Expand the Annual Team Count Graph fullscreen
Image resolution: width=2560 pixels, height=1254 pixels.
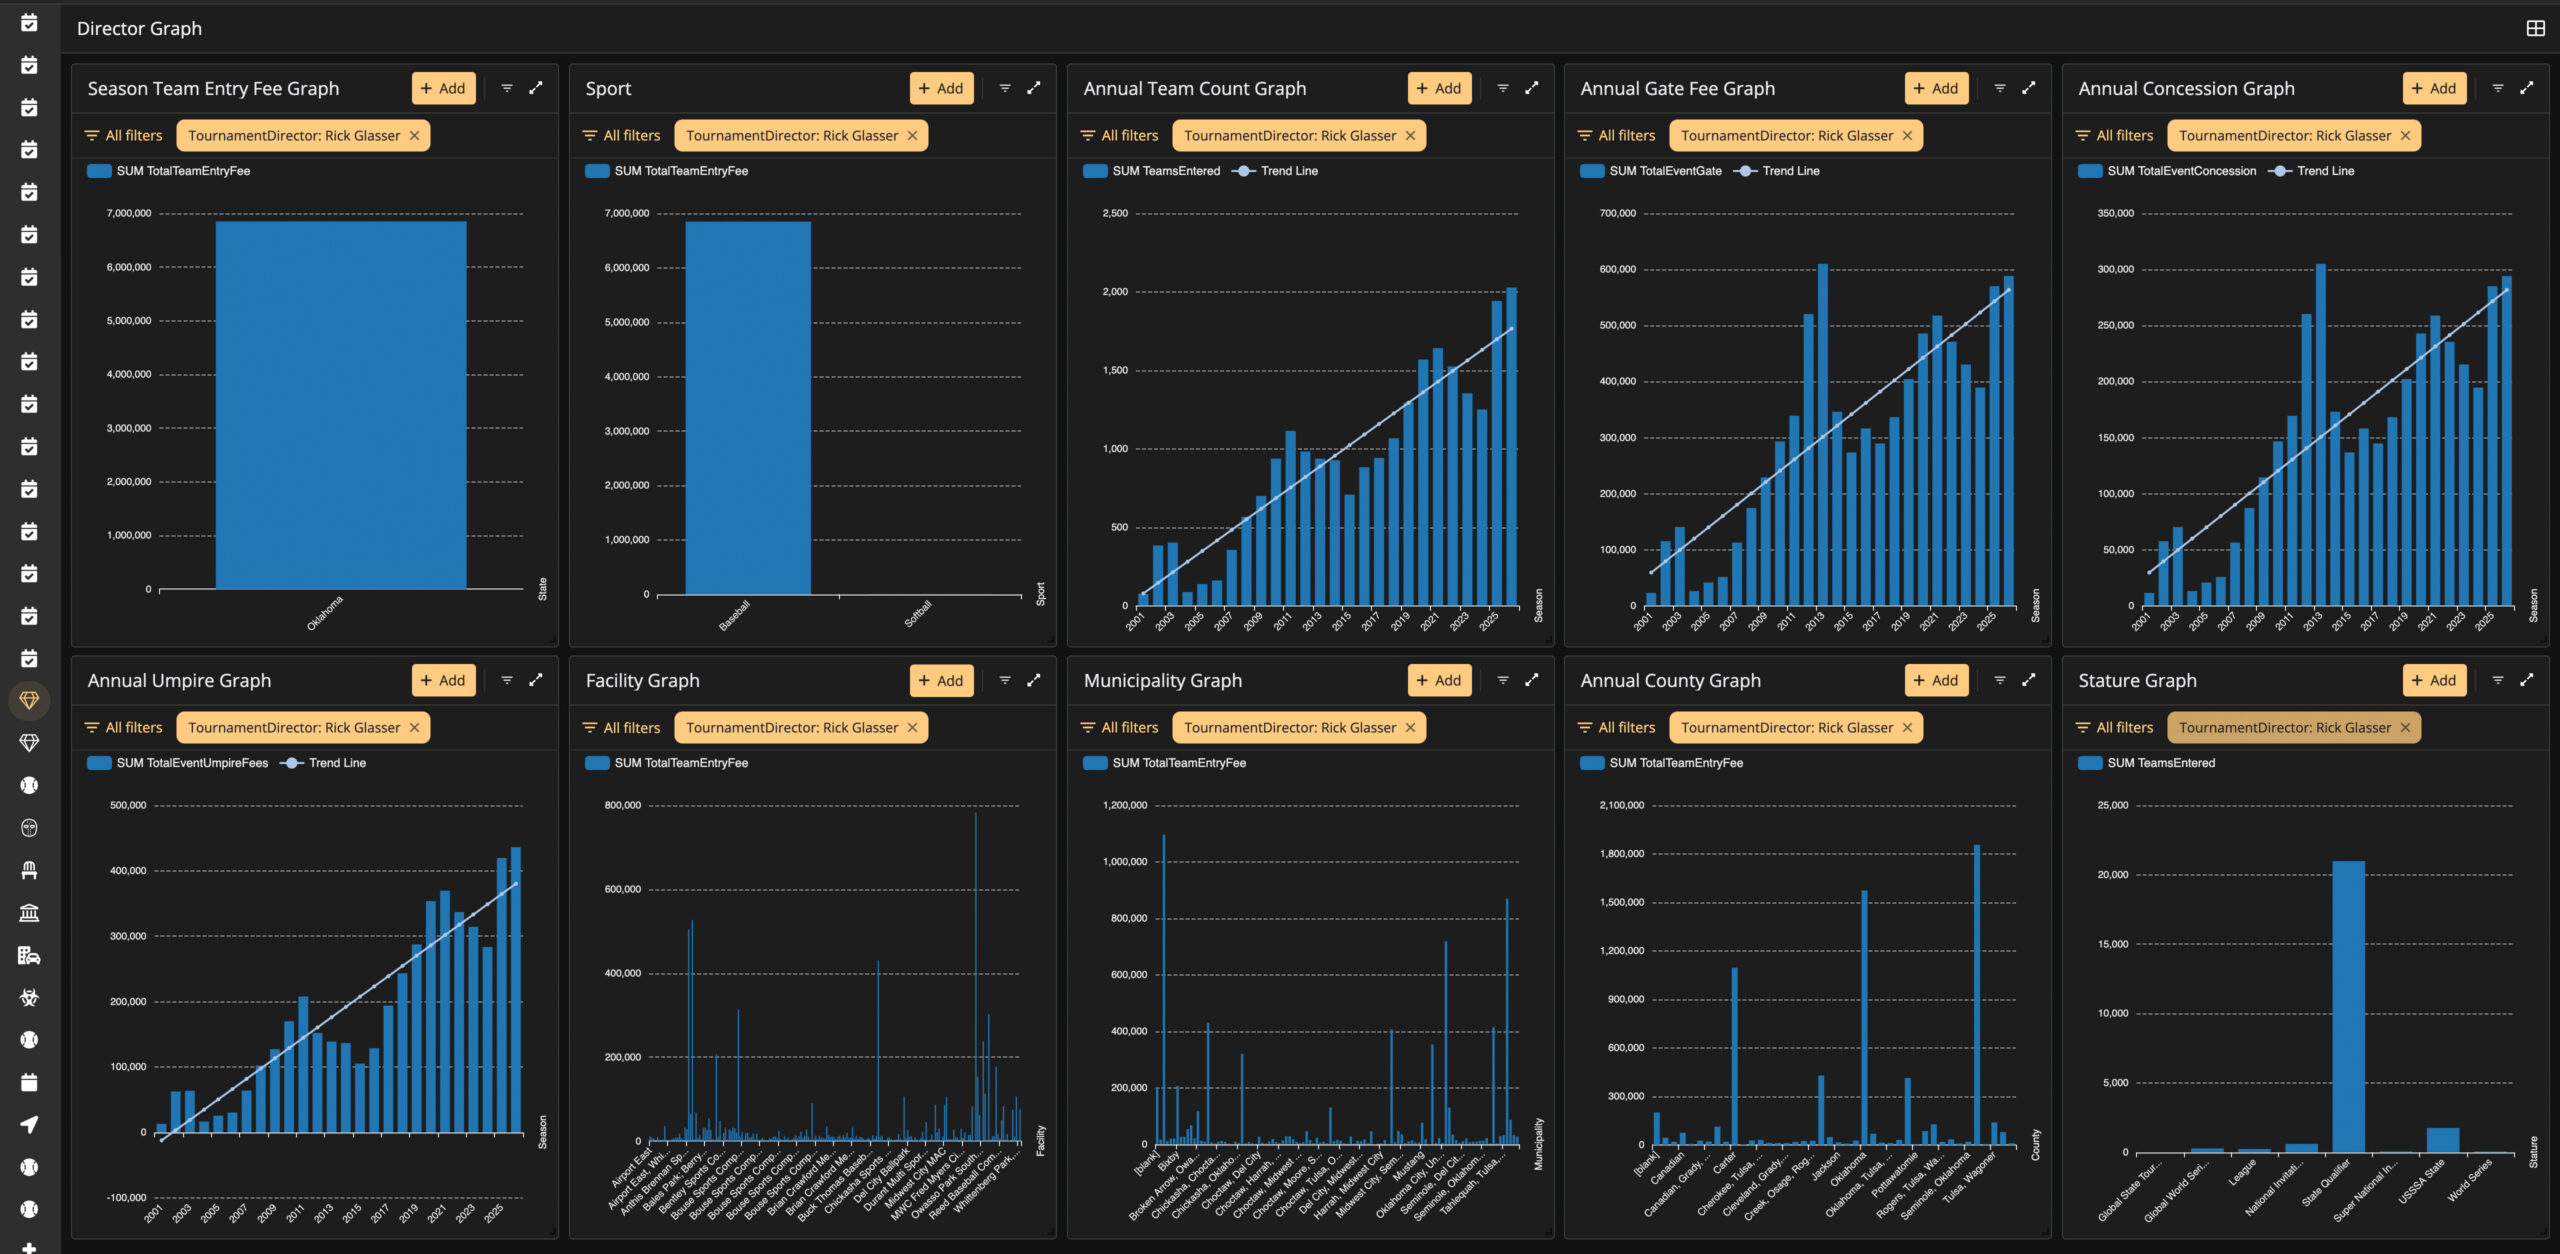[x=1532, y=88]
